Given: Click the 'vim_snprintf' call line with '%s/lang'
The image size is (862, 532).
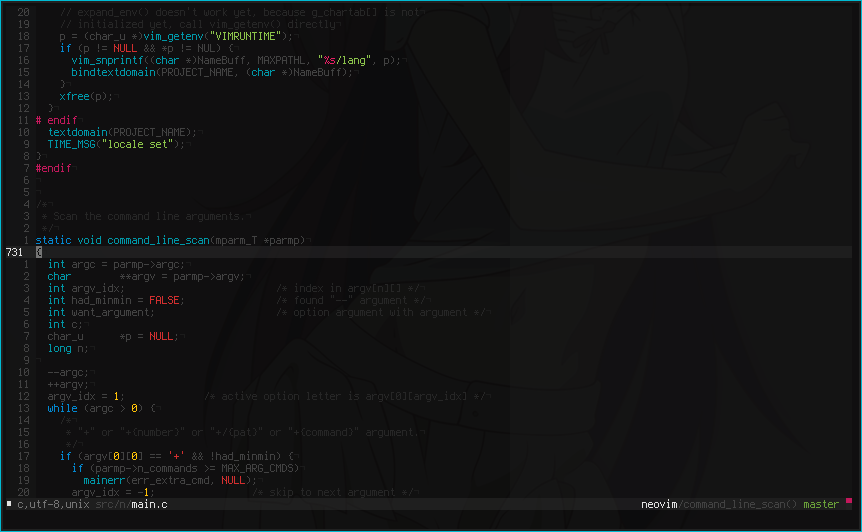Looking at the screenshot, I should click(x=236, y=60).
